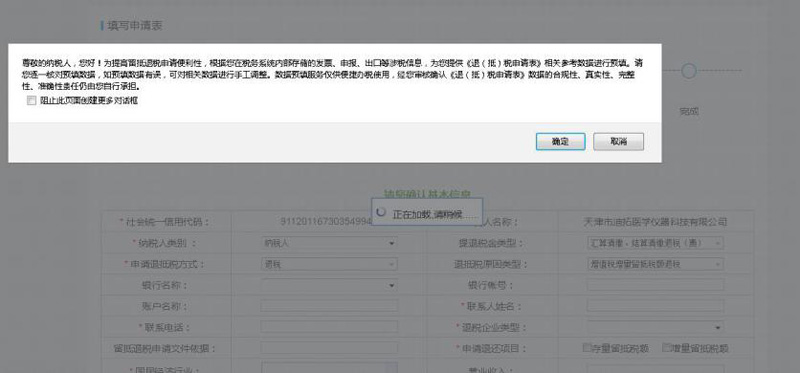Open the 银行名称 dropdown list
800x373 pixels.
[x=329, y=285]
